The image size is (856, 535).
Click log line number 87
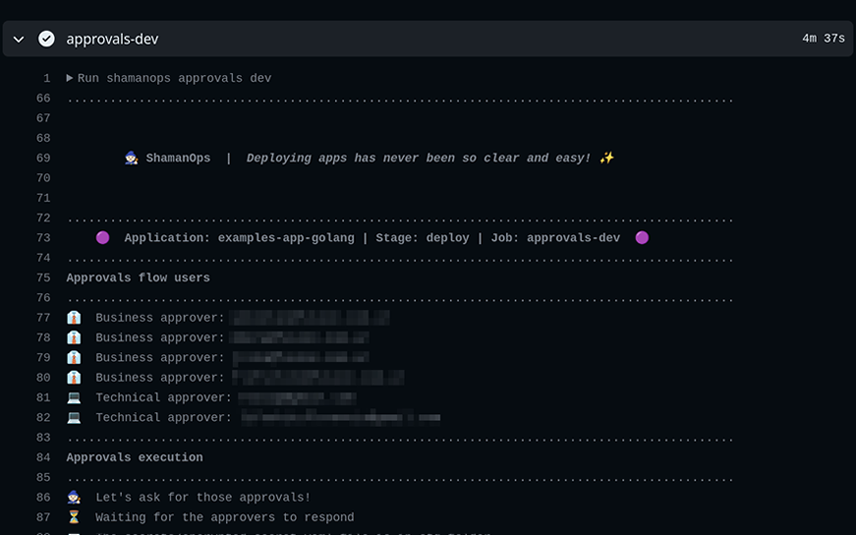click(x=43, y=518)
